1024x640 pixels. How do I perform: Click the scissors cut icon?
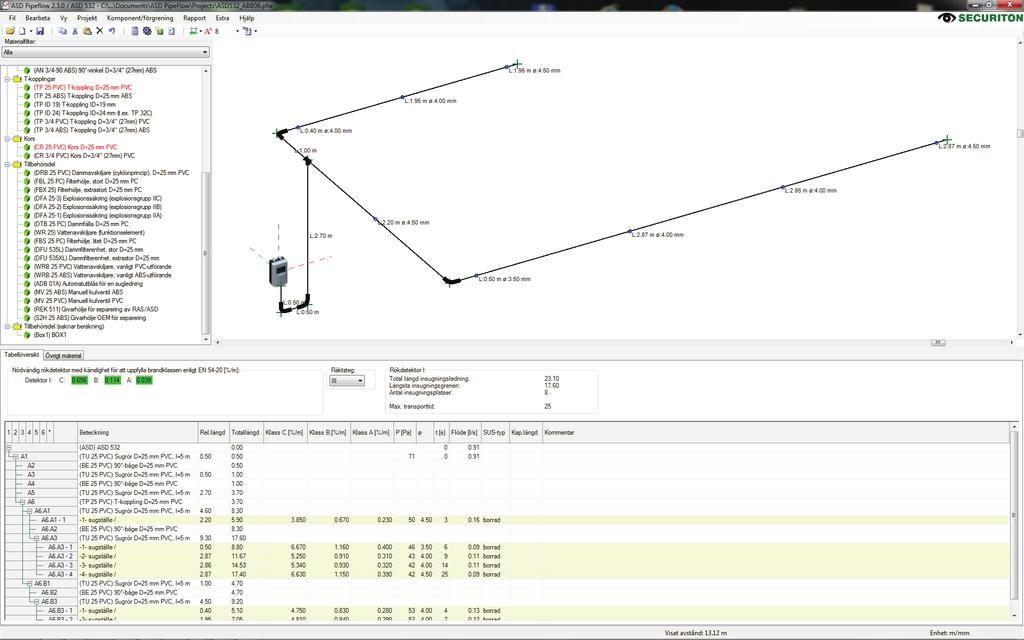pyautogui.click(x=75, y=31)
